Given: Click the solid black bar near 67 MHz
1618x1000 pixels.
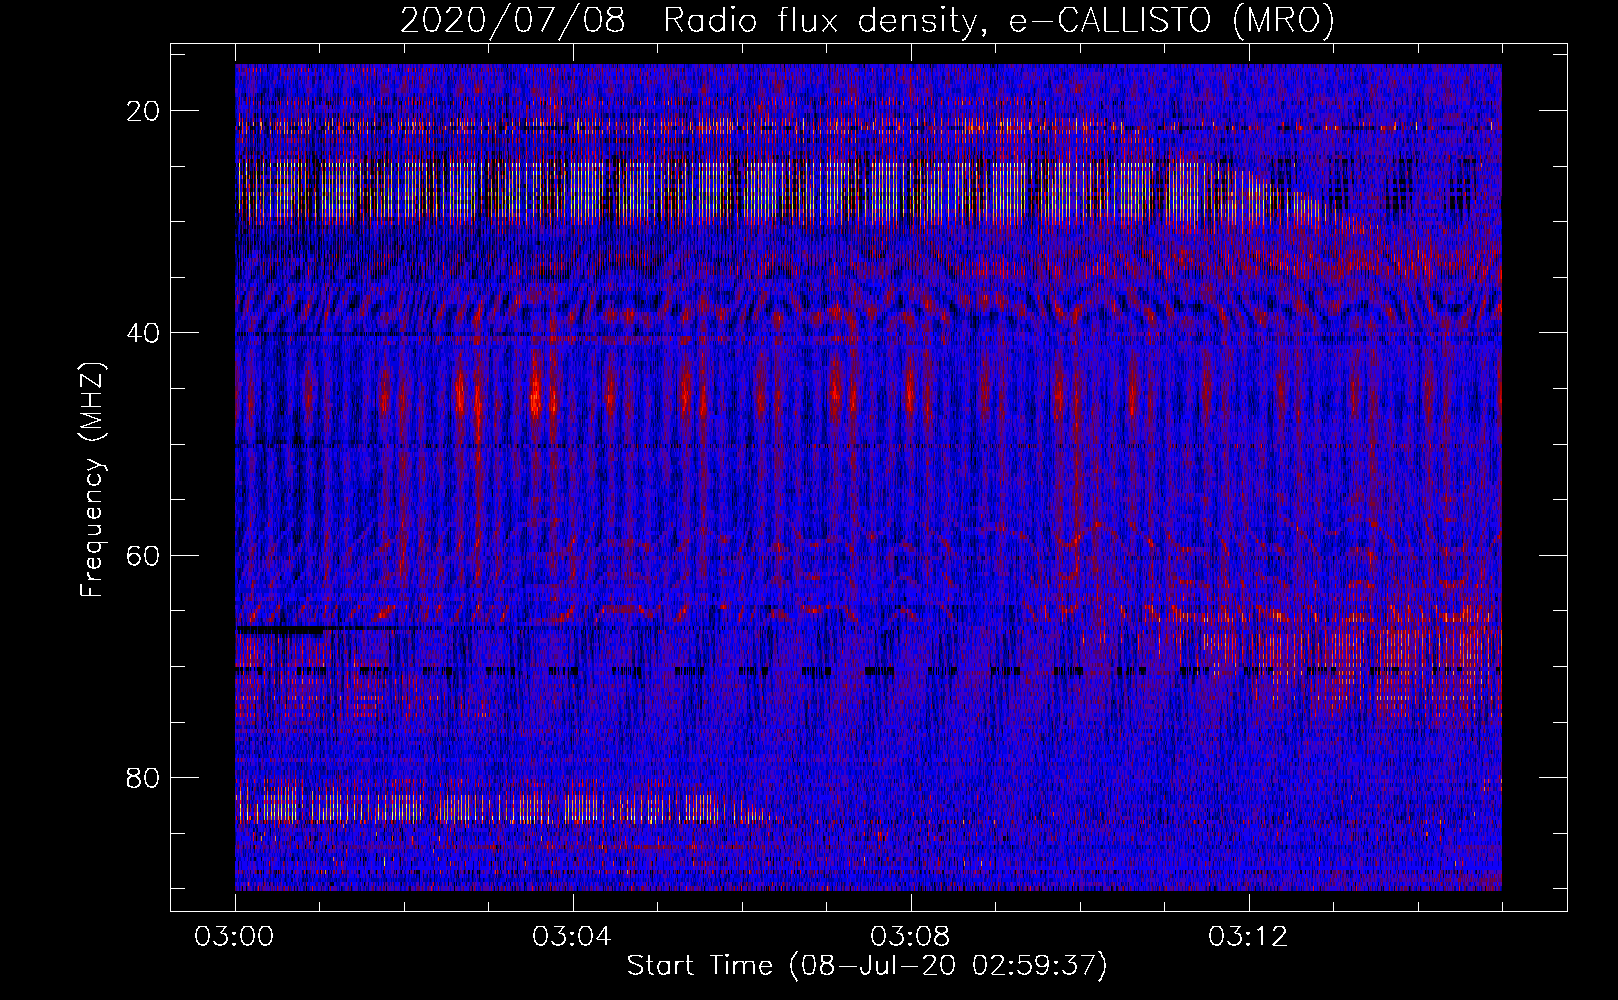Looking at the screenshot, I should point(280,631).
